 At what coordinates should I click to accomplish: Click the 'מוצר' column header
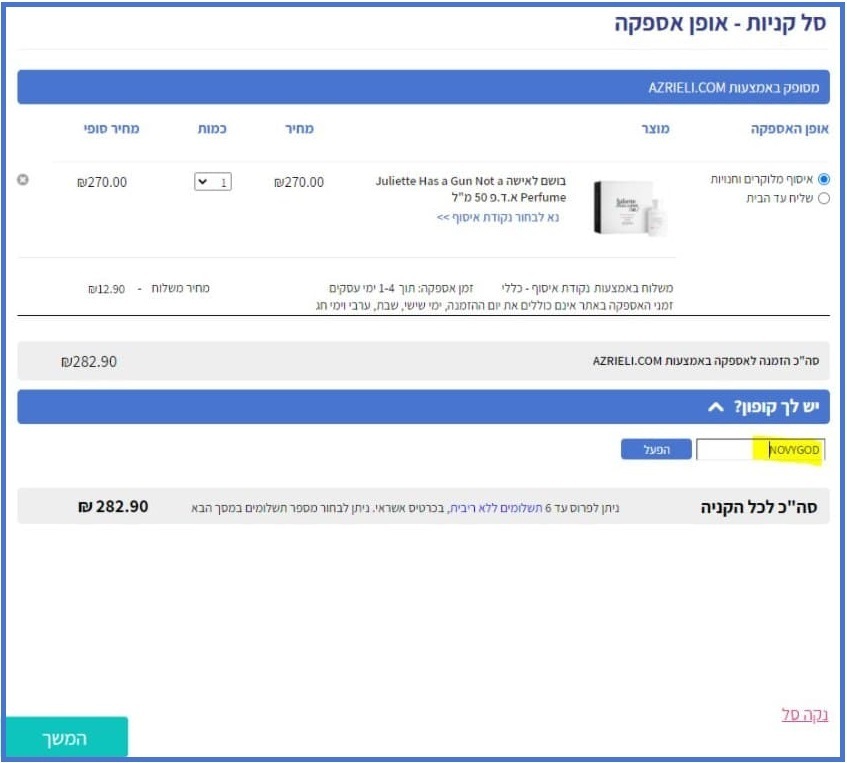pyautogui.click(x=654, y=130)
